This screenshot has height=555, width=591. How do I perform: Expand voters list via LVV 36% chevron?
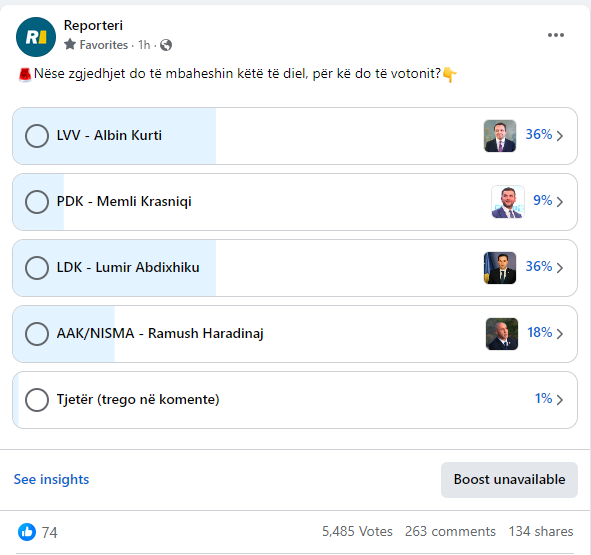(x=560, y=136)
